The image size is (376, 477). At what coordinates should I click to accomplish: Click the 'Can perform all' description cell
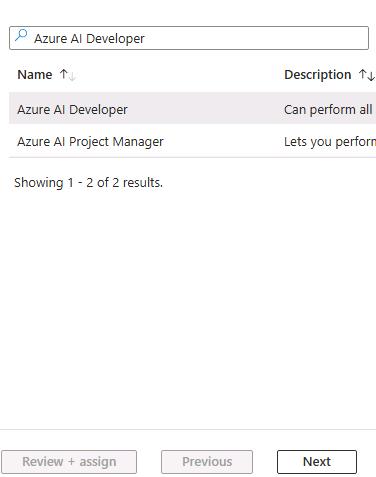[328, 110]
